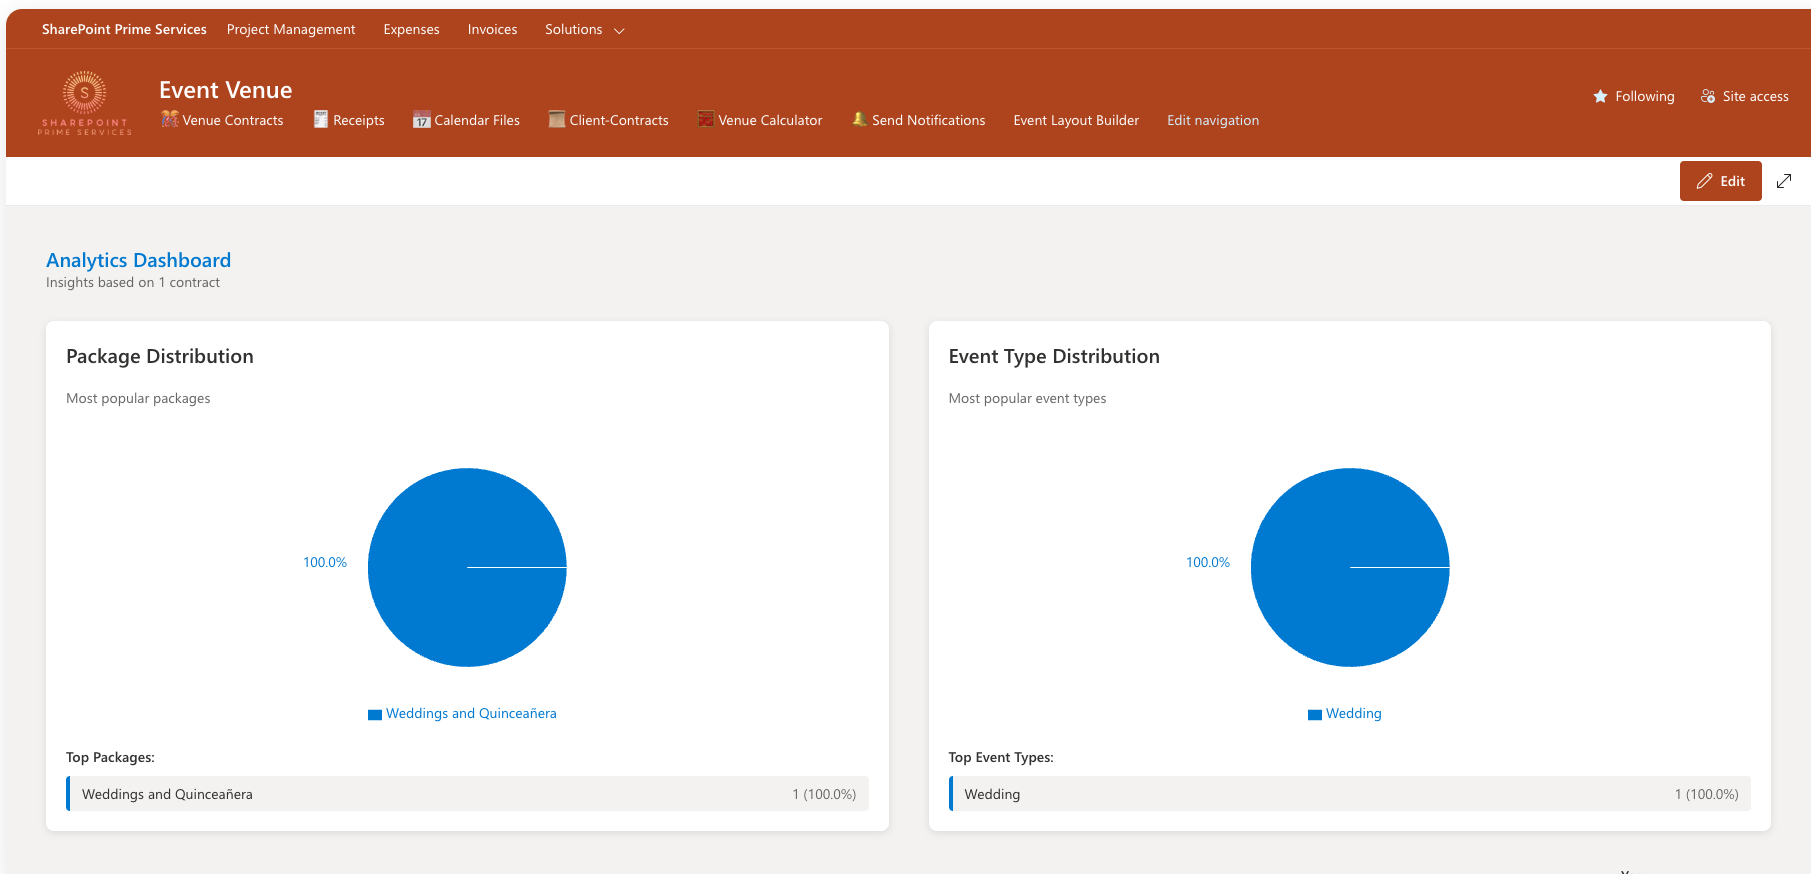
Task: Open the Client-Contracts navigation link
Action: point(619,120)
